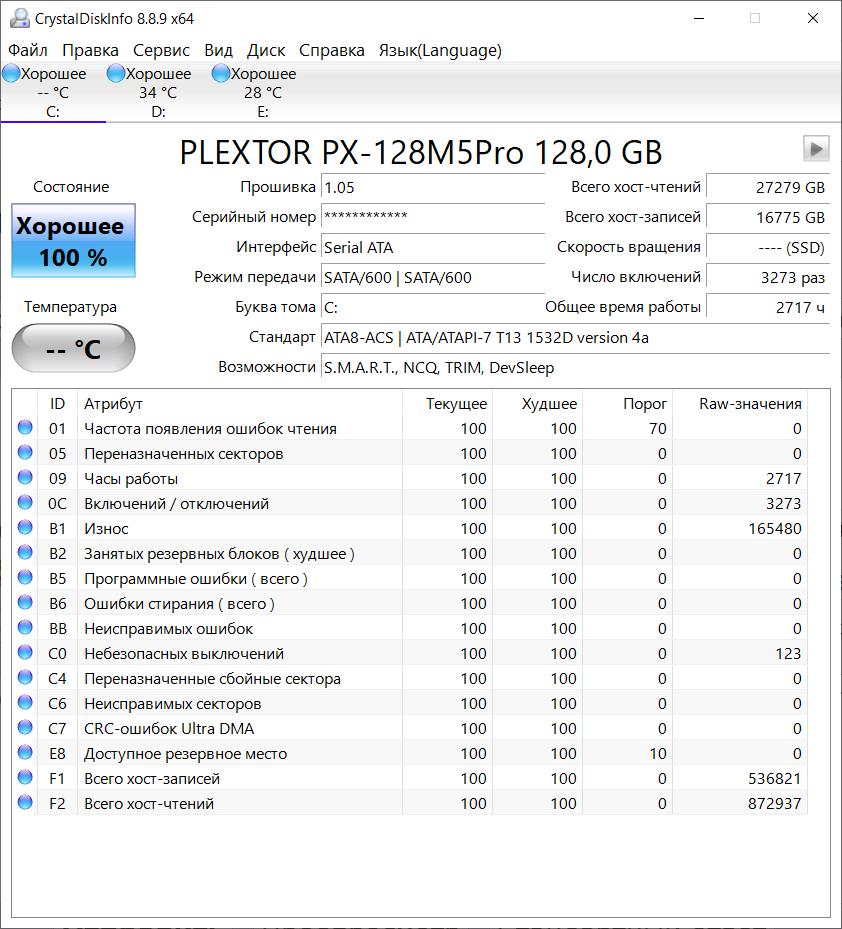The image size is (842, 929).
Task: Click status dot of attribute C0 row
Action: tap(25, 652)
